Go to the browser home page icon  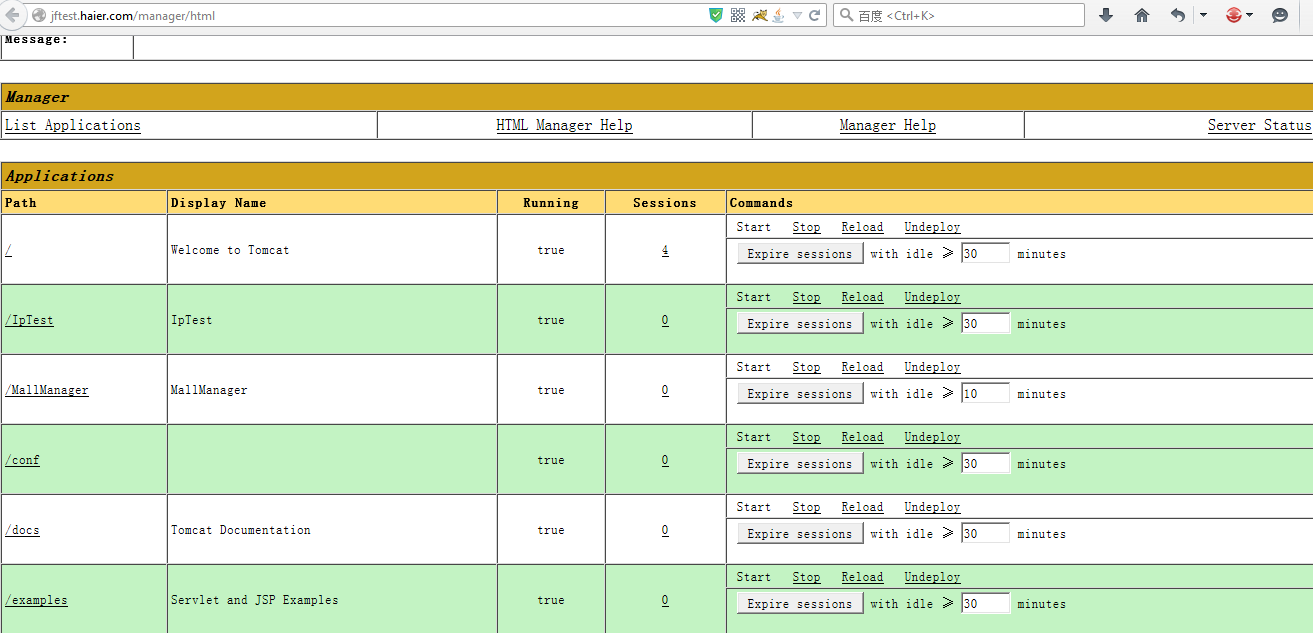pos(1142,15)
